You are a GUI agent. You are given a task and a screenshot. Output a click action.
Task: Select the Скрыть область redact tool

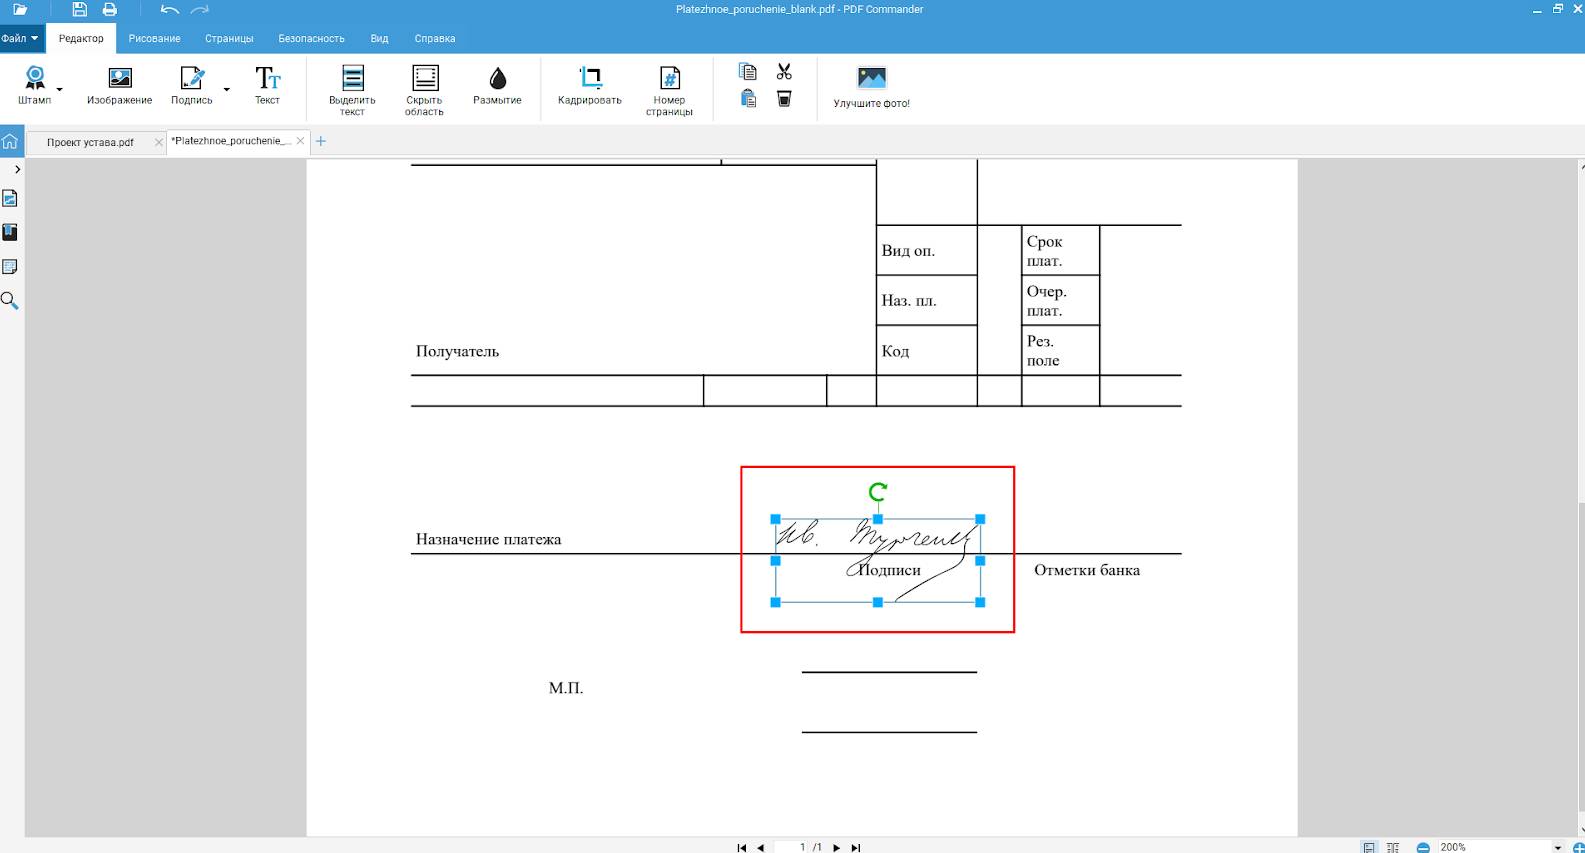pos(425,91)
